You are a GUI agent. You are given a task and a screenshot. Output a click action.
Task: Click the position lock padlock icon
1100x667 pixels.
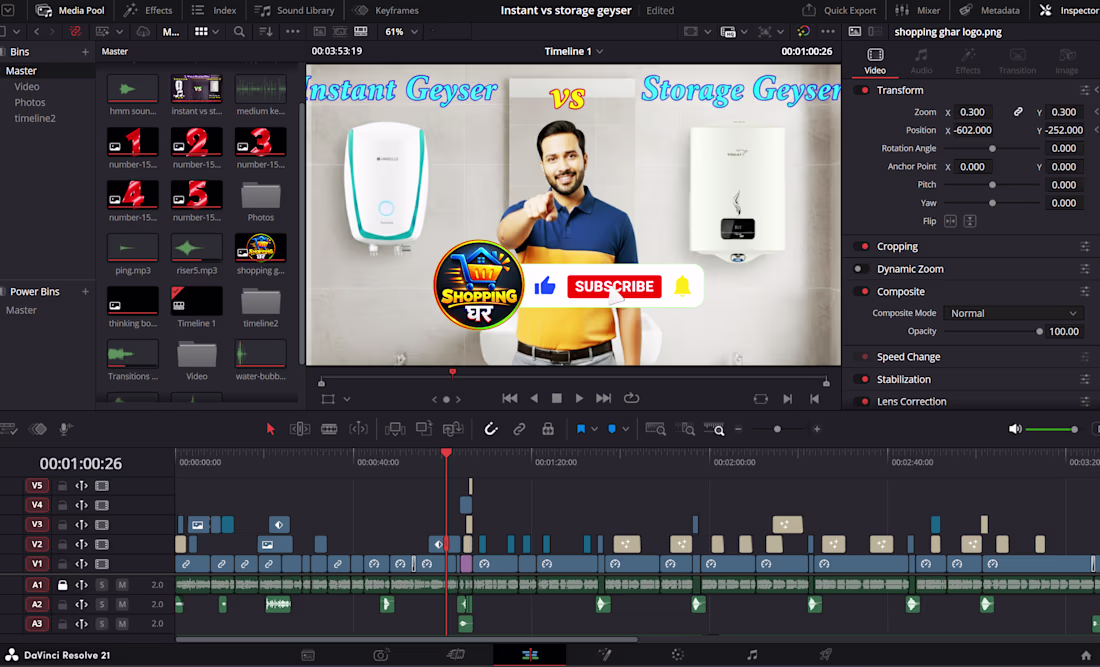pyautogui.click(x=548, y=429)
